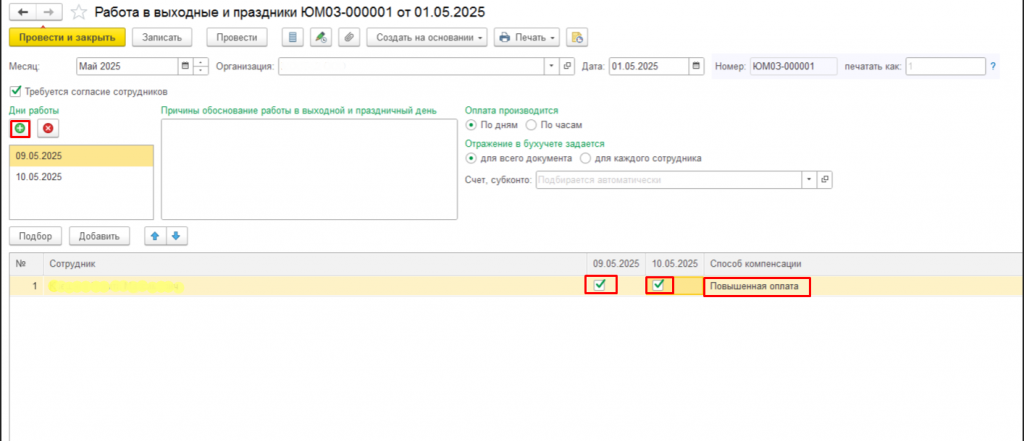Open the Организация record with open icon
Viewport: 1024px width, 441px height.
point(567,66)
